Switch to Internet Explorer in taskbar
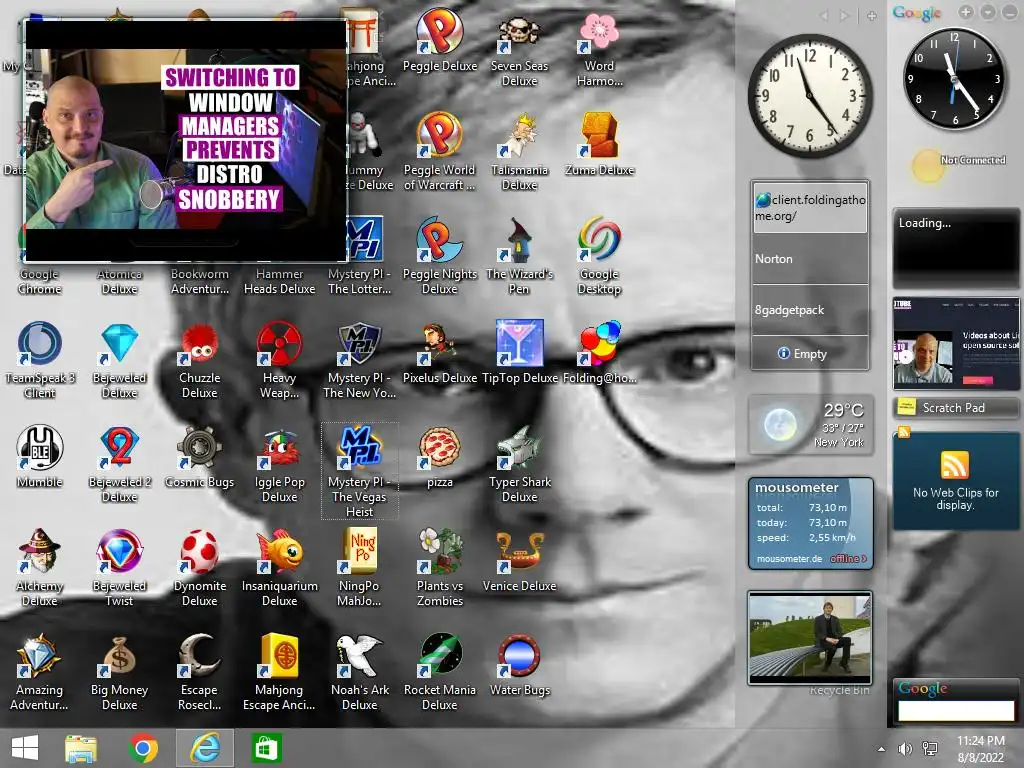1024x768 pixels. [204, 748]
